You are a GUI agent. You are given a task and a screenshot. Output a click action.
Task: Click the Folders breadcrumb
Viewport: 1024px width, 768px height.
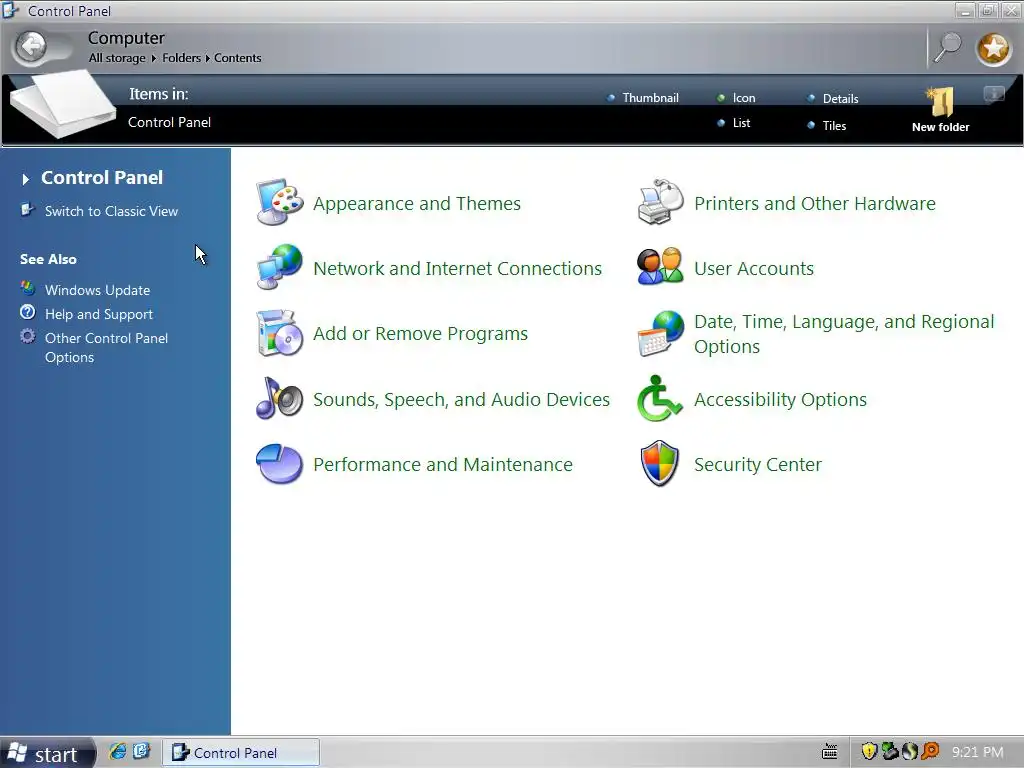182,58
